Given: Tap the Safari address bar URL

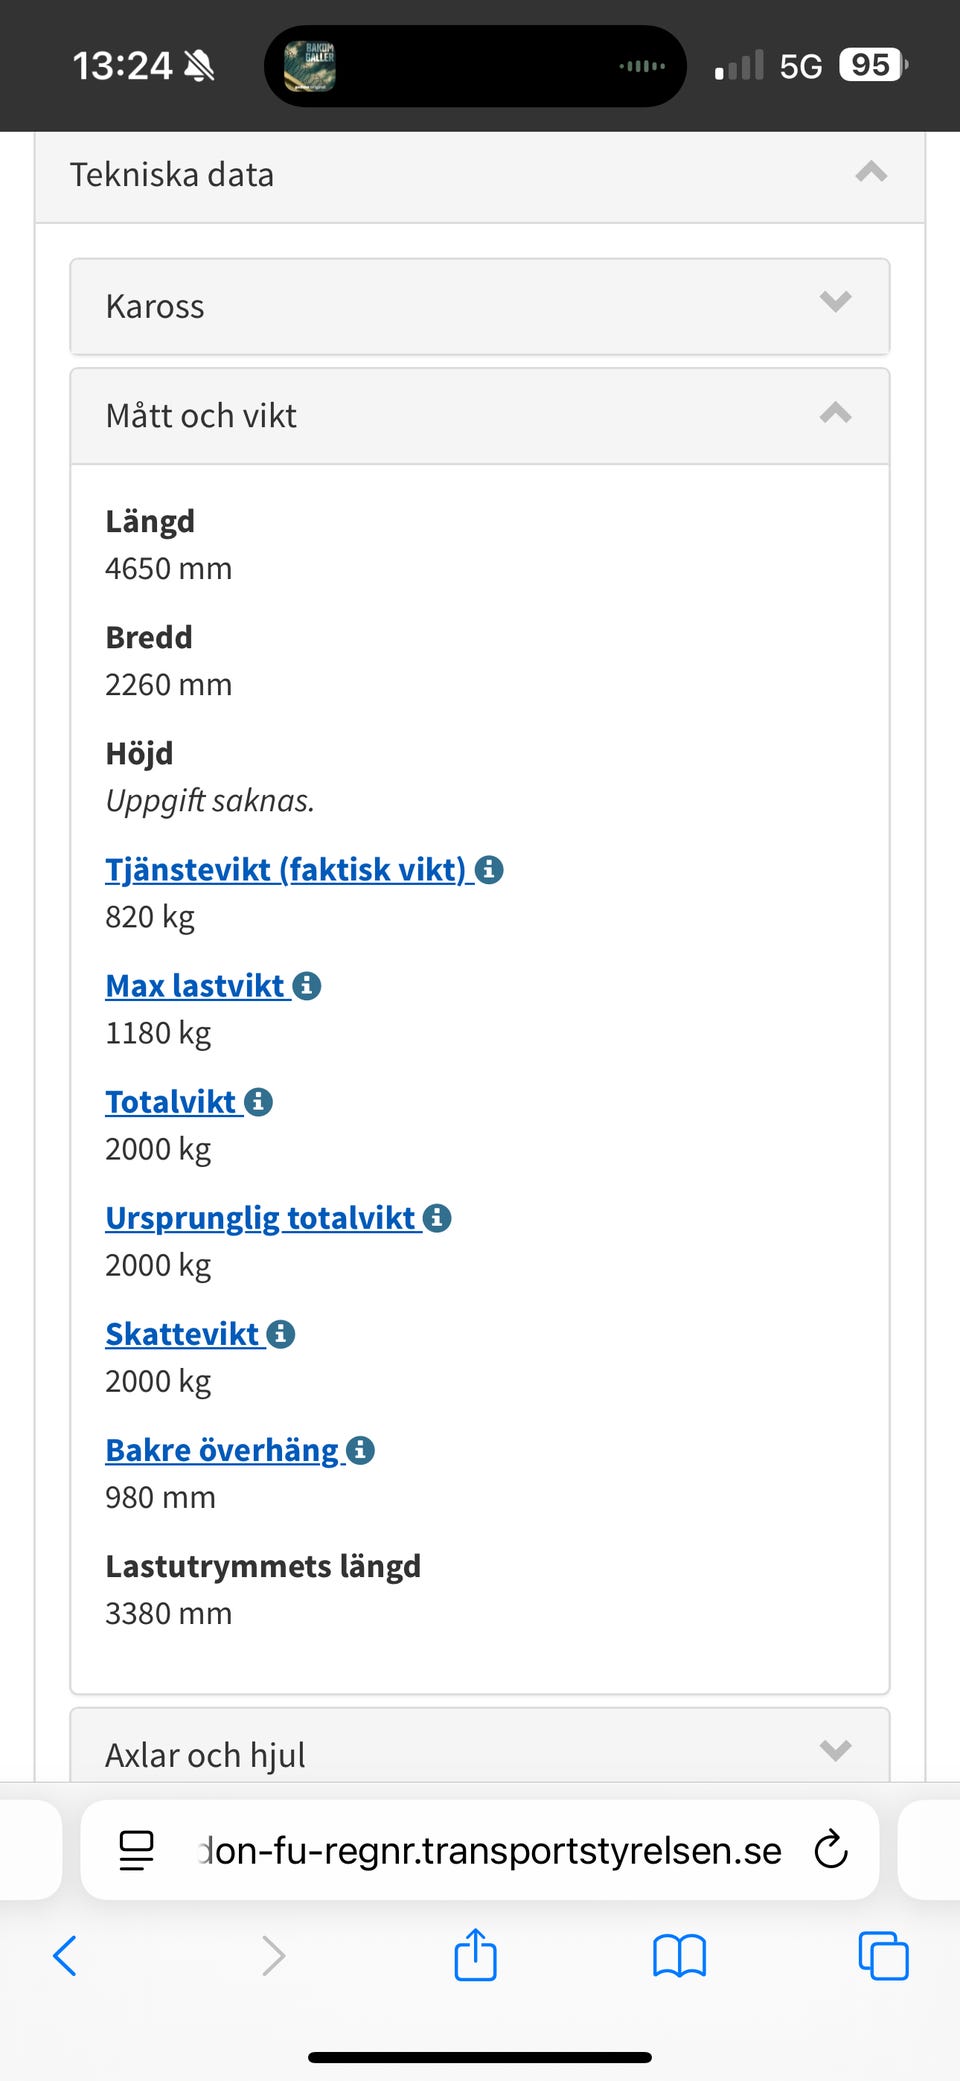Looking at the screenshot, I should [490, 1850].
